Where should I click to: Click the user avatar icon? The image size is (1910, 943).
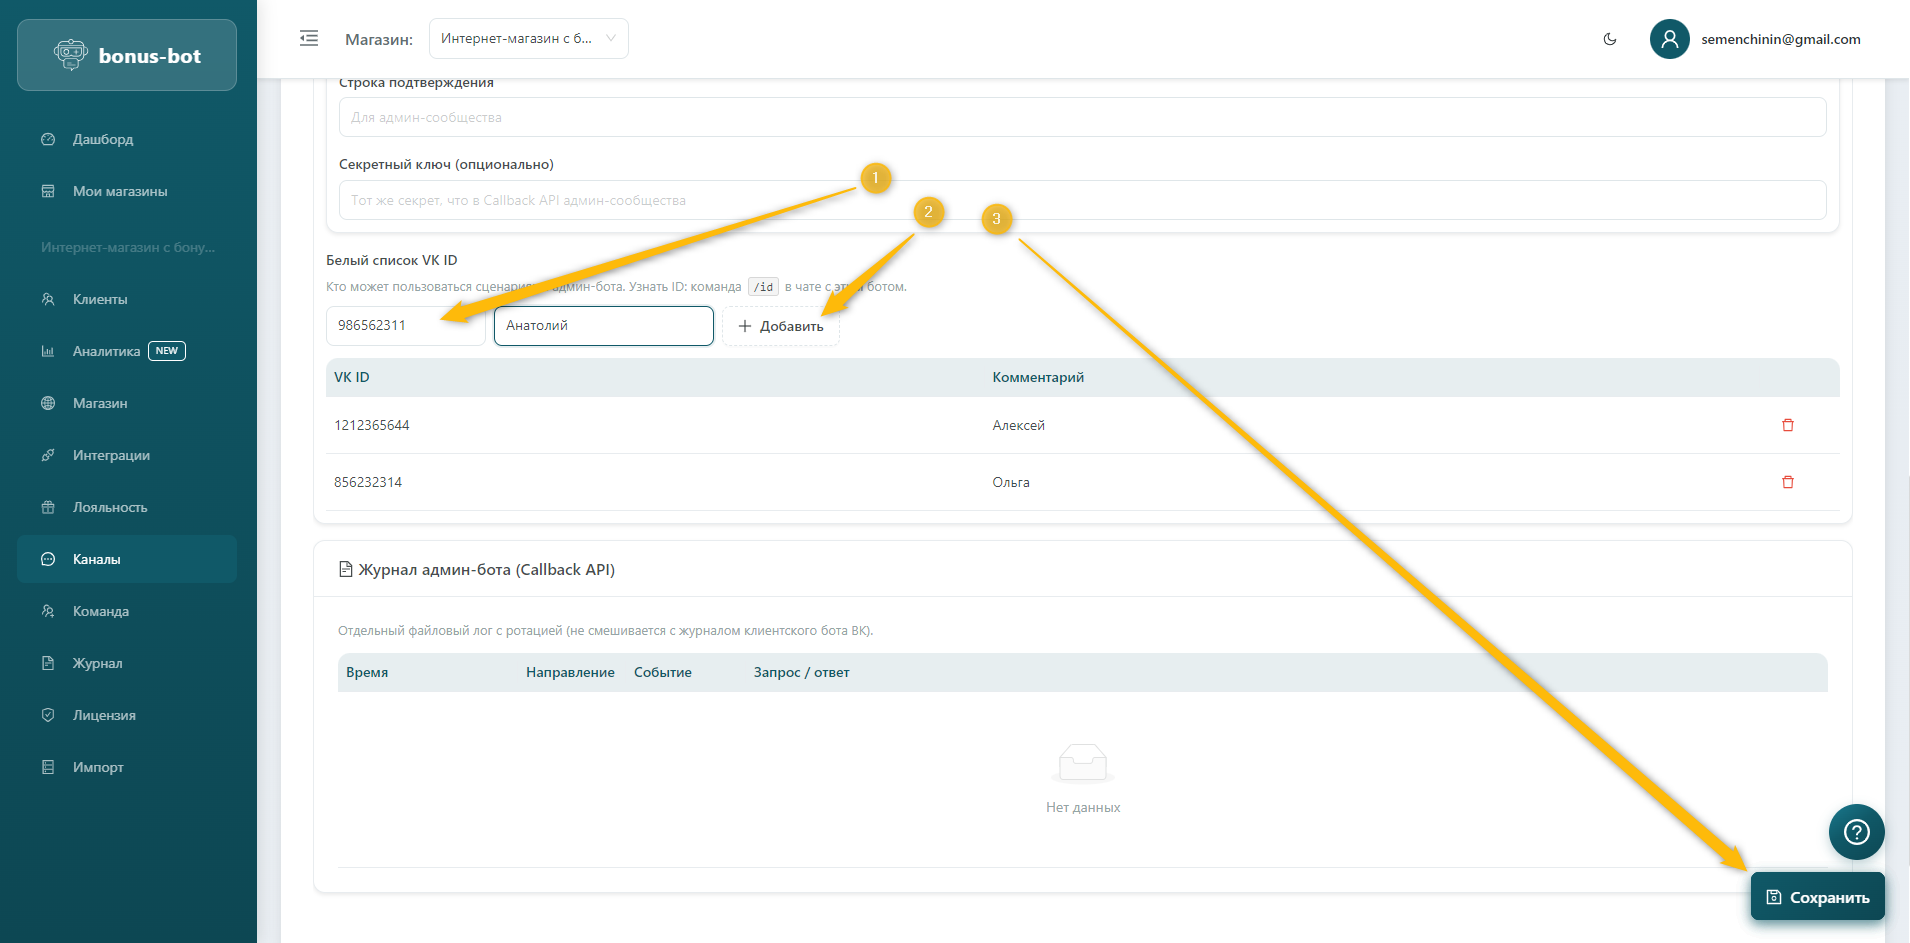coord(1669,39)
